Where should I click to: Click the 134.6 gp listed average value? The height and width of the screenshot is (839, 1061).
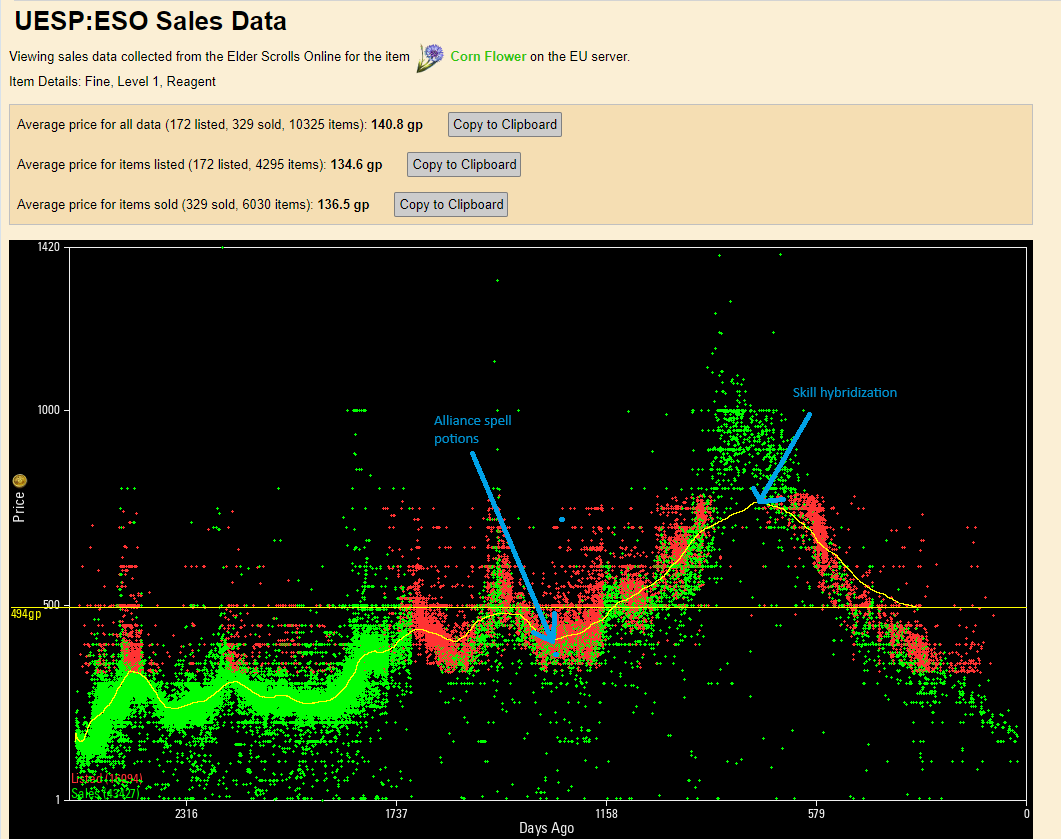[356, 164]
